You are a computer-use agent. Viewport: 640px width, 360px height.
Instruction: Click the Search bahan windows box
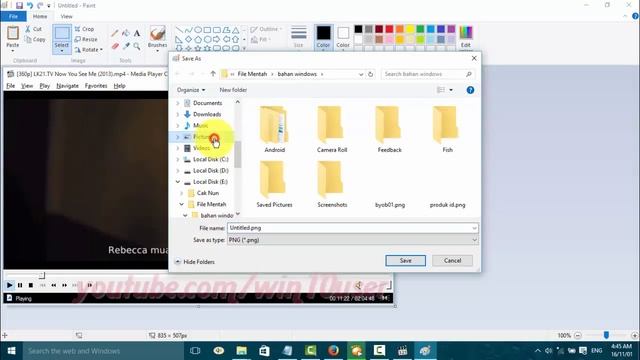428,74
